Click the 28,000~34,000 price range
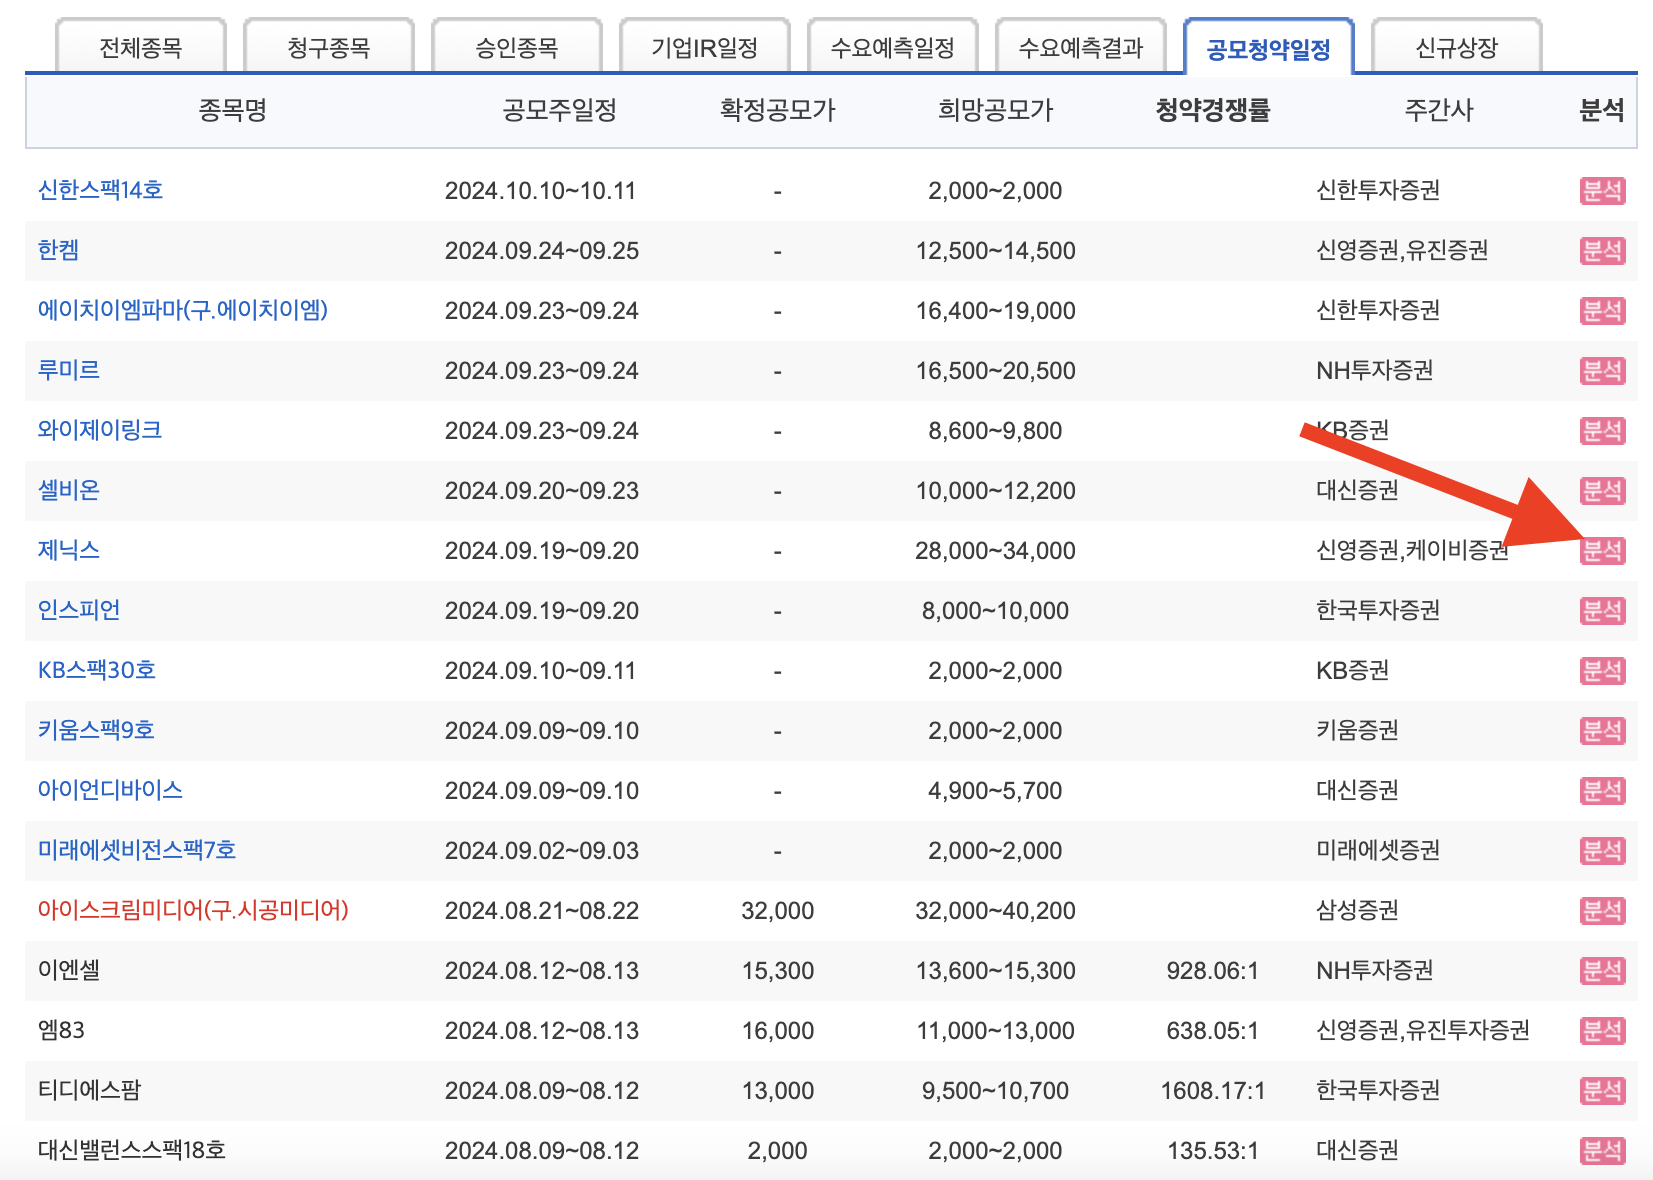Screen dimensions: 1653x1180 tap(995, 551)
